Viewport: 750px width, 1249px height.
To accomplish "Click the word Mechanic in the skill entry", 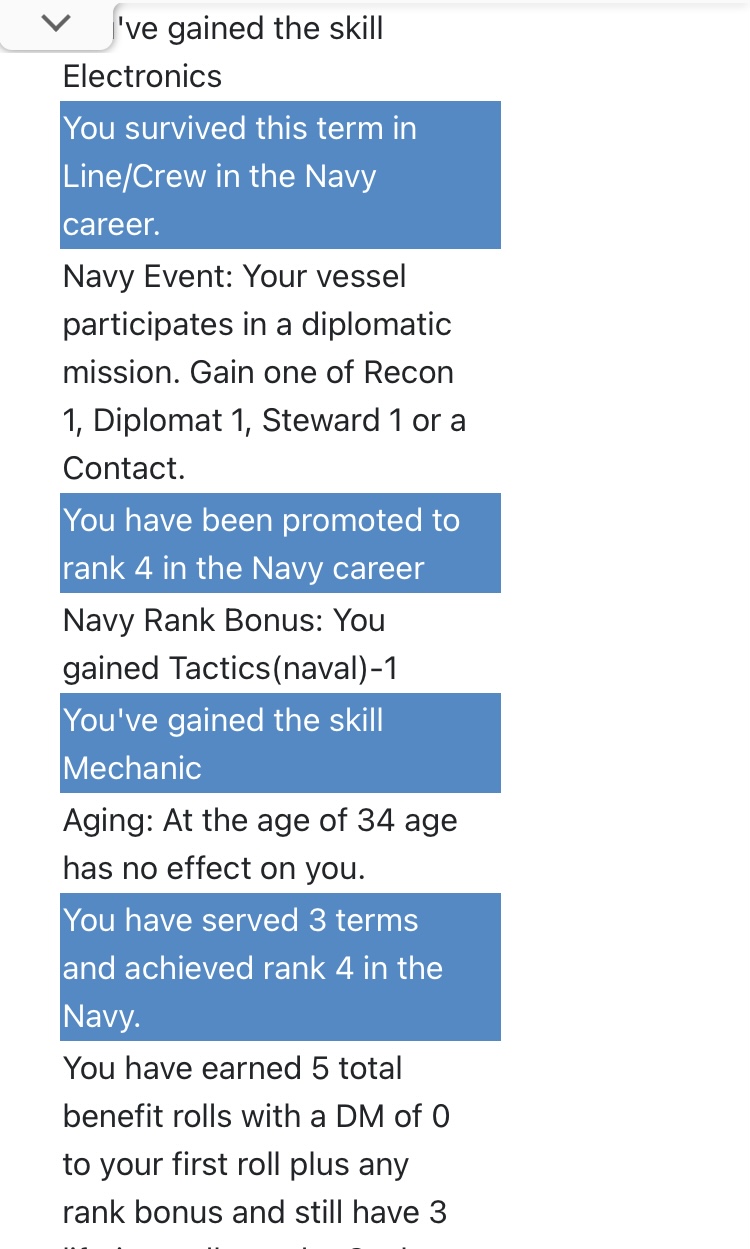I will coord(132,768).
